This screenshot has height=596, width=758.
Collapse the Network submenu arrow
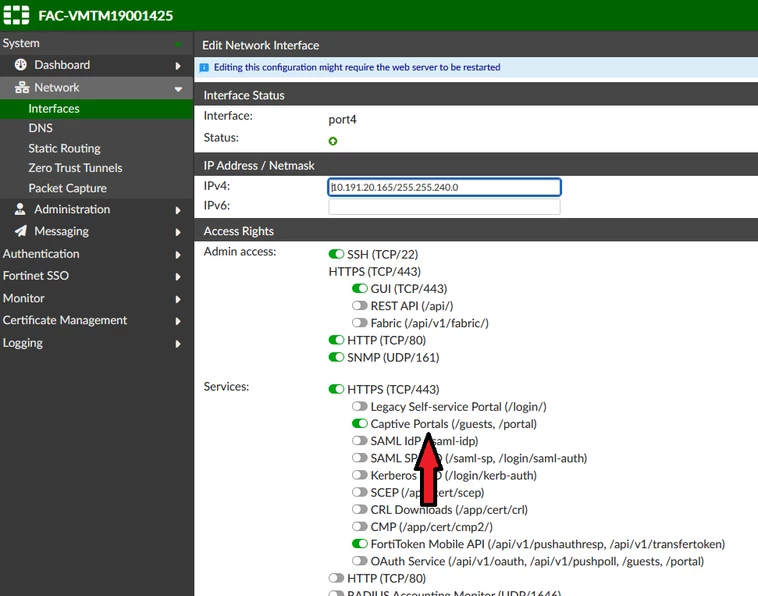click(178, 89)
